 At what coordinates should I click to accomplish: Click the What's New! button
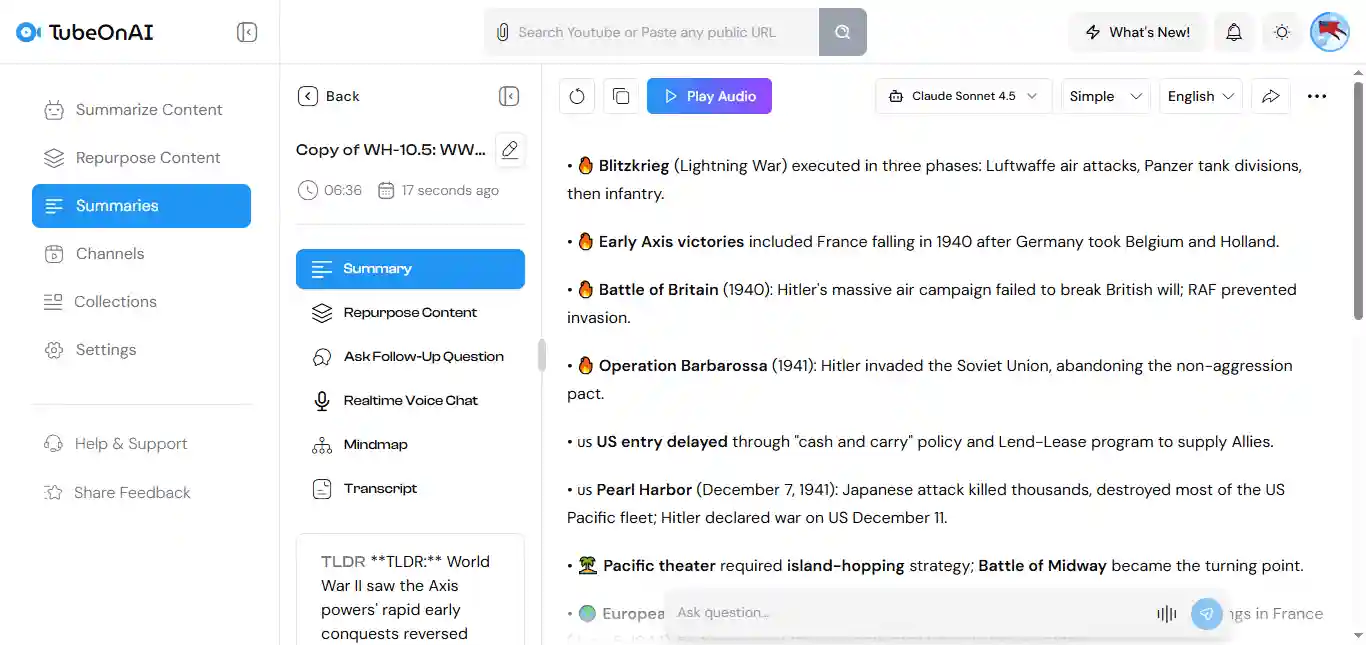[x=1137, y=32]
